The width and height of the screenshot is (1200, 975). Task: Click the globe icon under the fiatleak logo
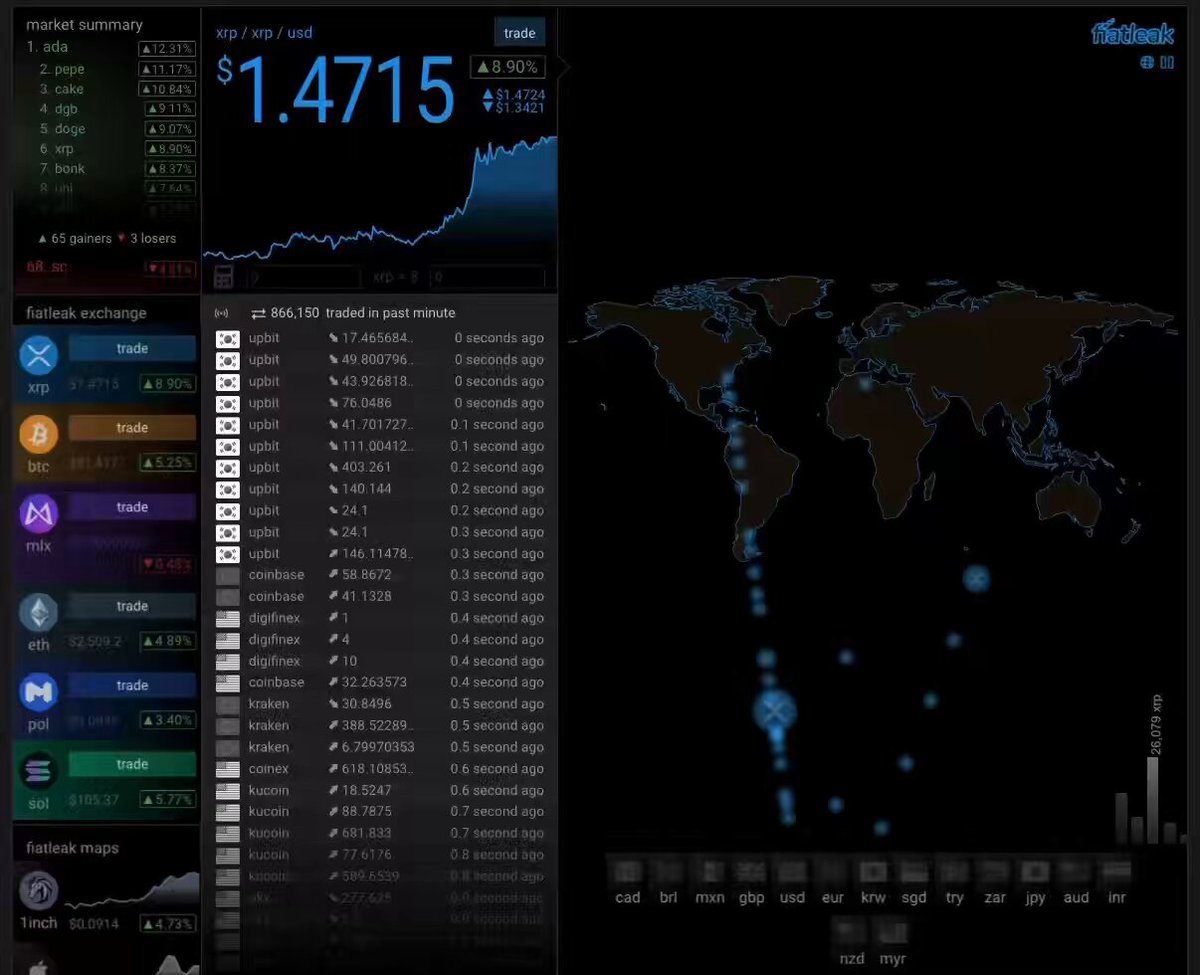[1147, 62]
